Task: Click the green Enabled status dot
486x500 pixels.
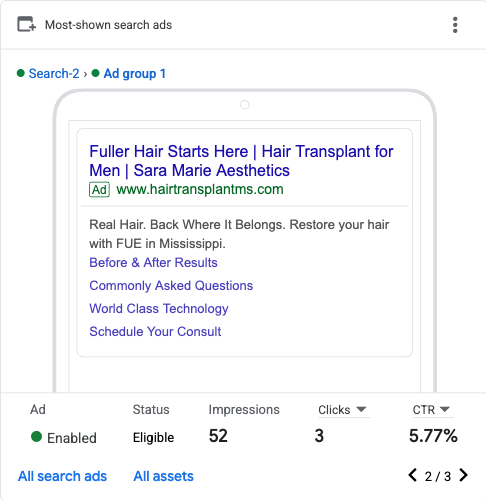Action: [x=36, y=436]
